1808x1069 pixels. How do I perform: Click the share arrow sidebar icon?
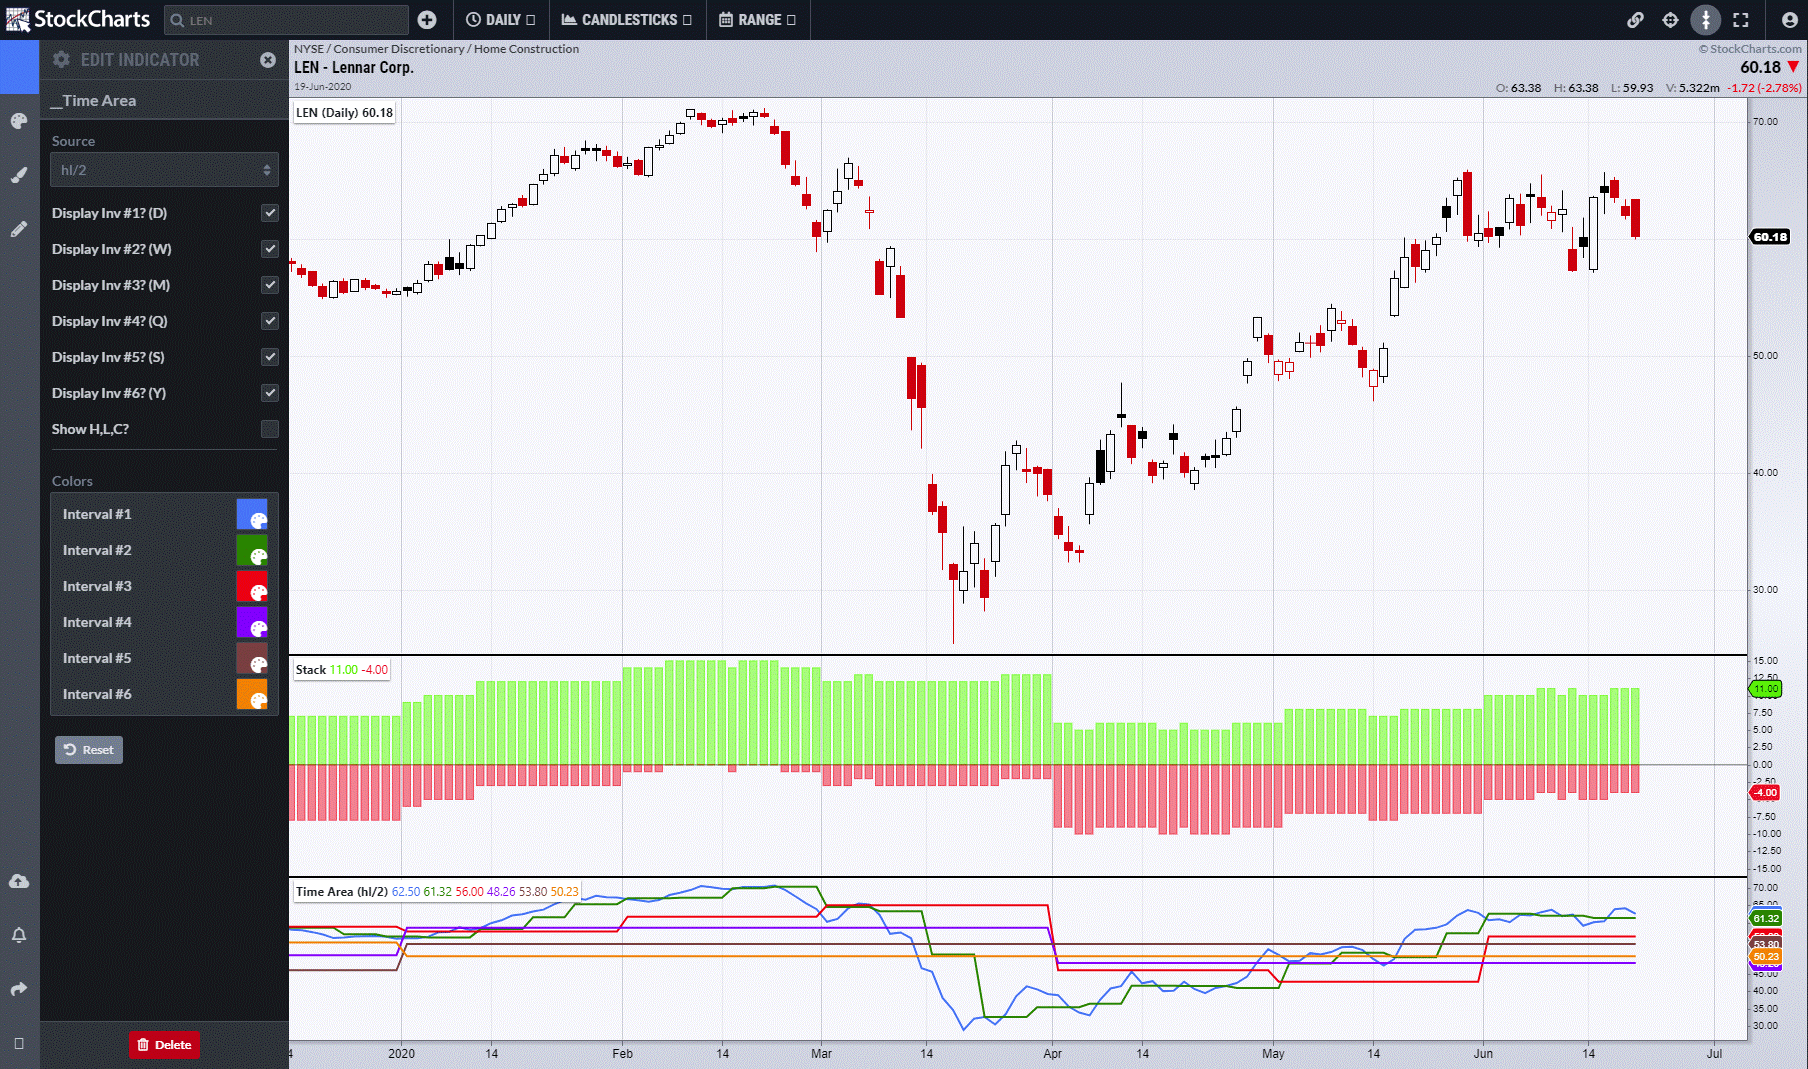(x=19, y=989)
